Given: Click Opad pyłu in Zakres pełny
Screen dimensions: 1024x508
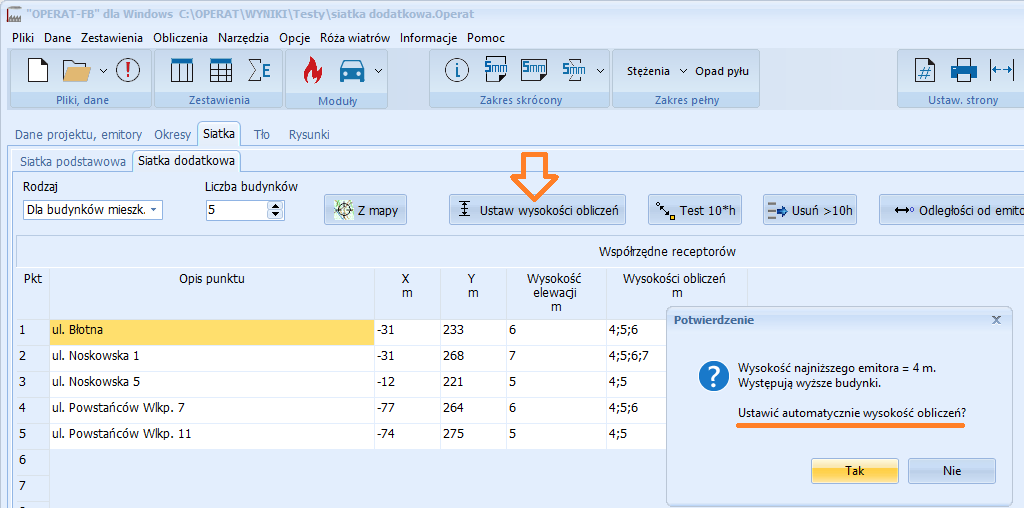Looking at the screenshot, I should [x=722, y=71].
